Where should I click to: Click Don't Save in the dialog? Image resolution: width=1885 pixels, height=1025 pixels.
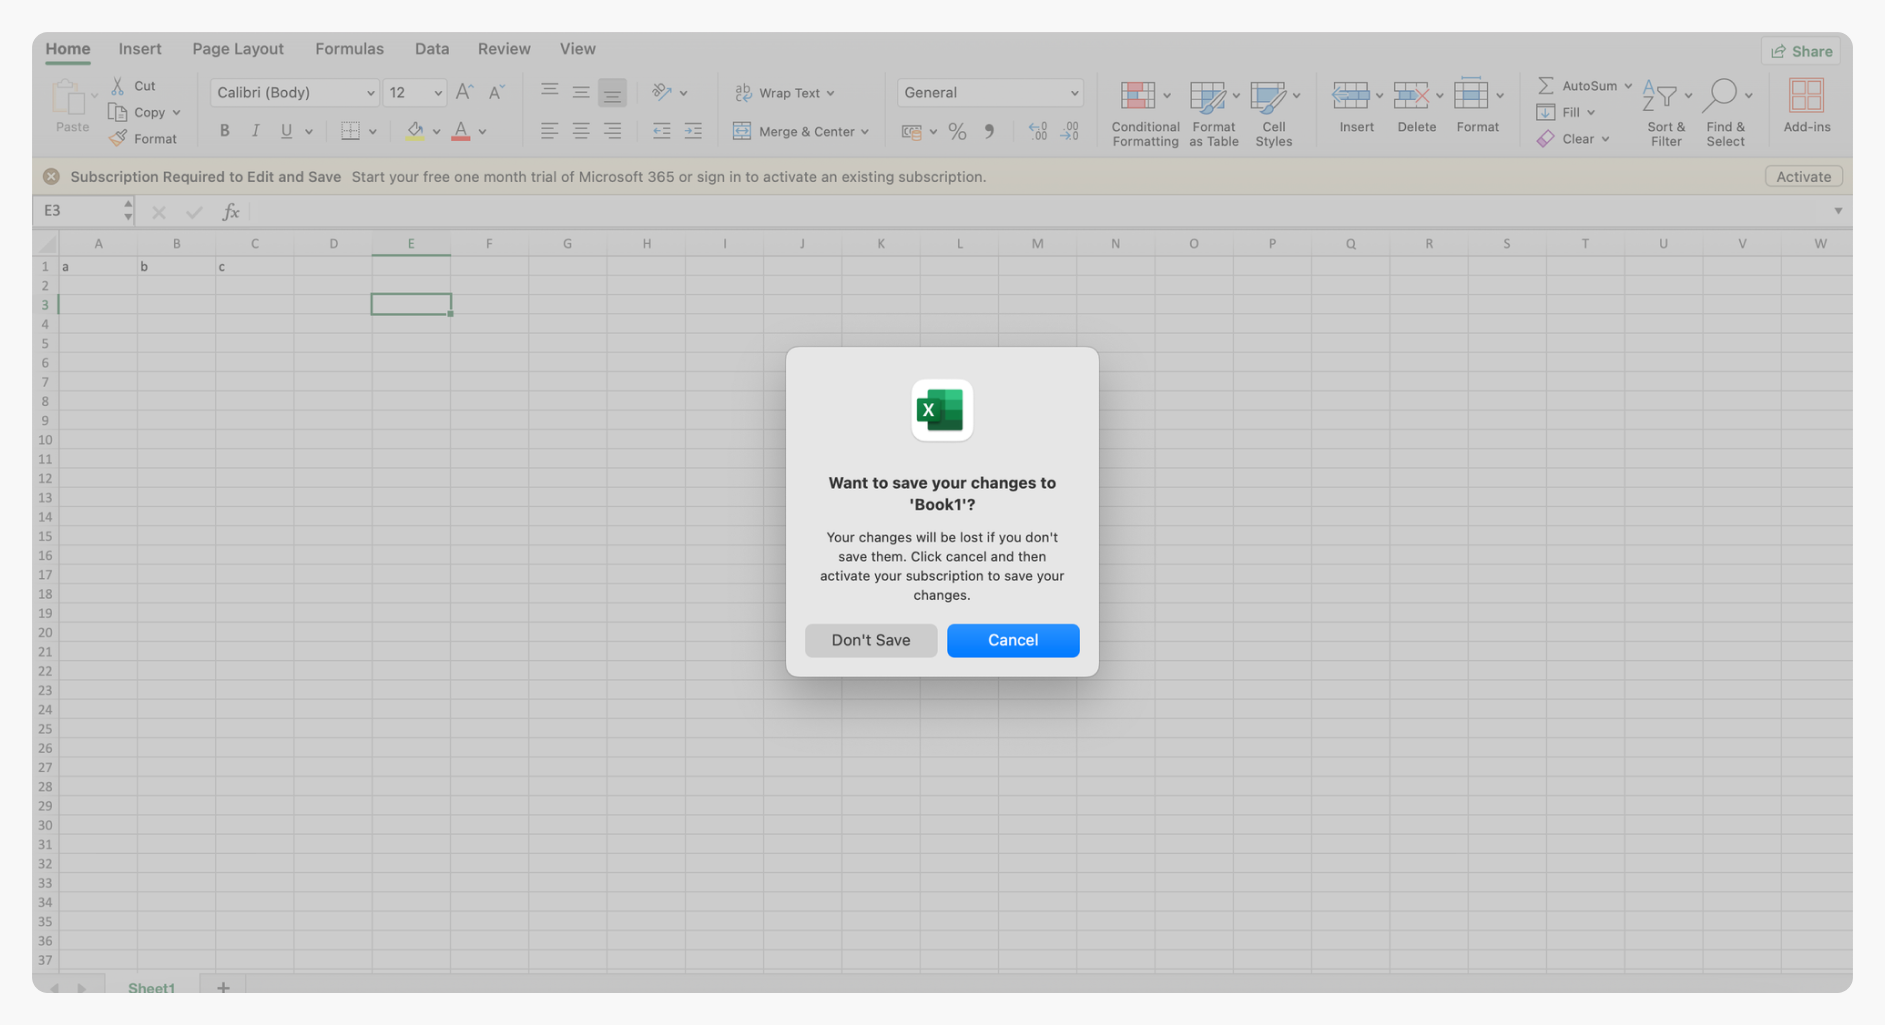pos(871,640)
